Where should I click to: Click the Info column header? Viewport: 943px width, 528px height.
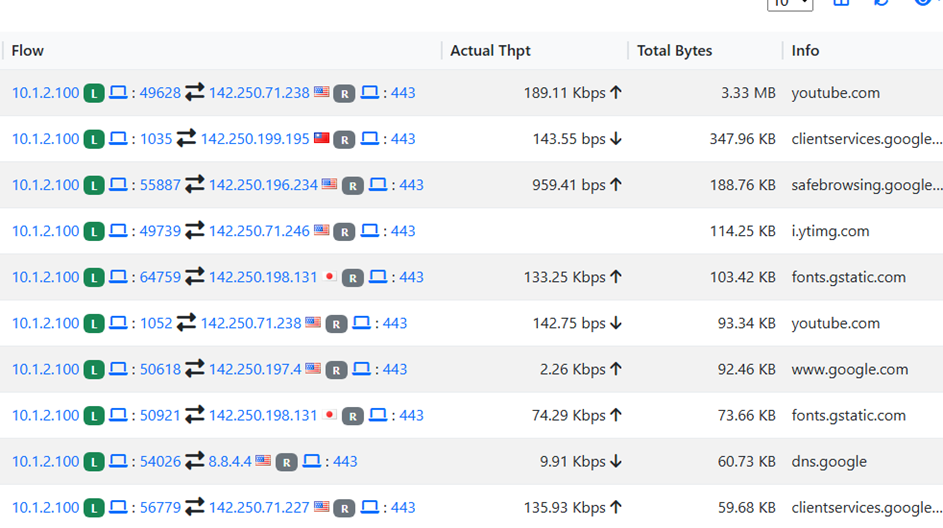[805, 50]
